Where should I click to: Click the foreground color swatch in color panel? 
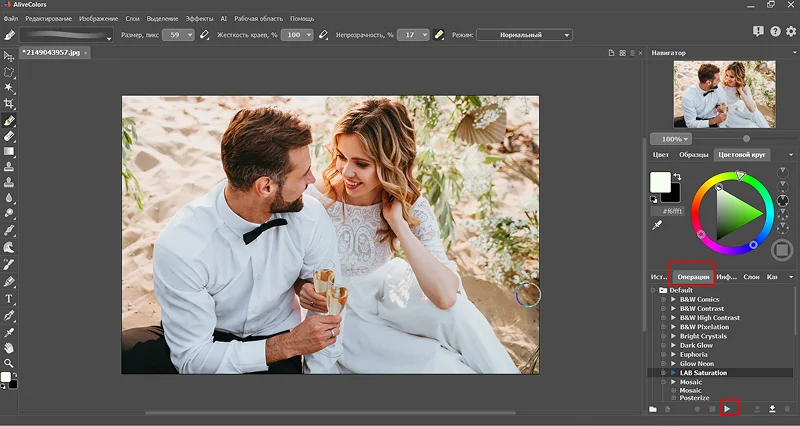660,181
